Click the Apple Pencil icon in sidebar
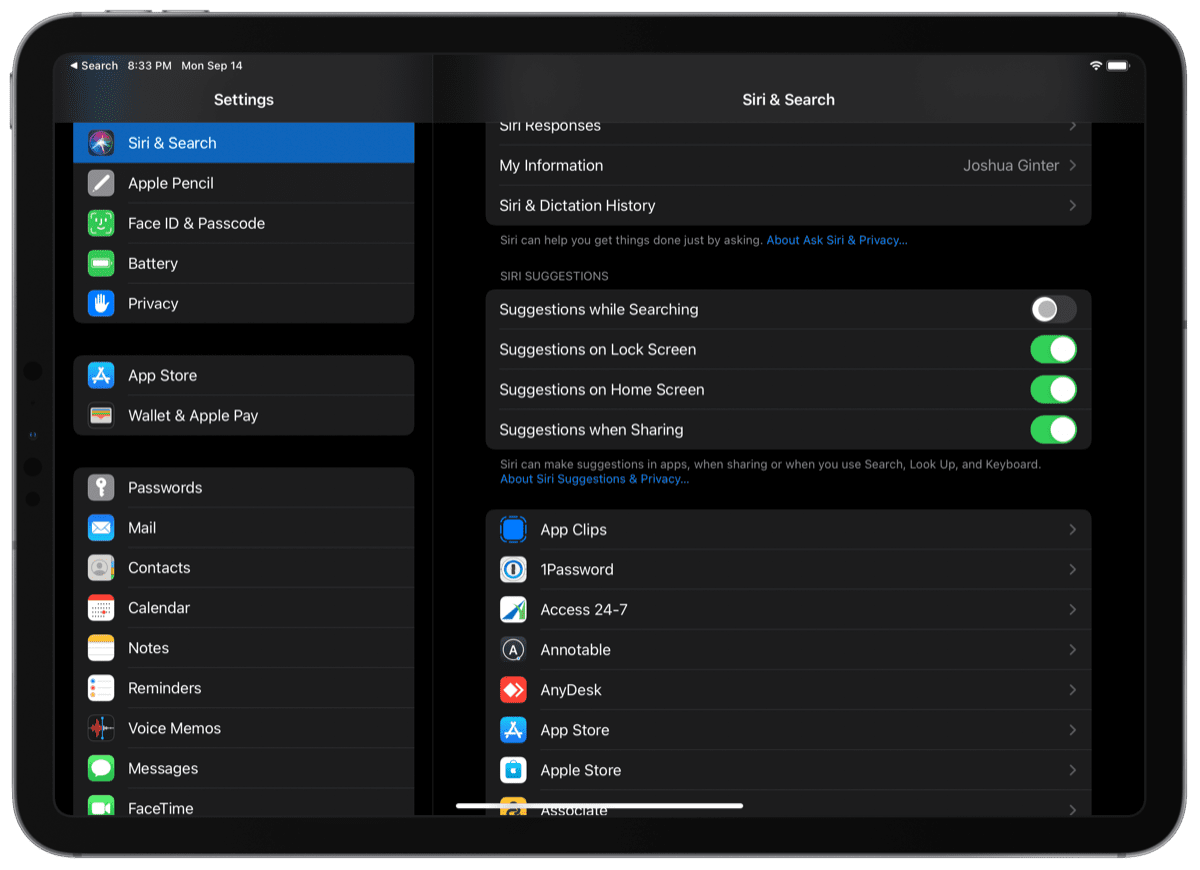Image resolution: width=1200 pixels, height=870 pixels. [101, 183]
